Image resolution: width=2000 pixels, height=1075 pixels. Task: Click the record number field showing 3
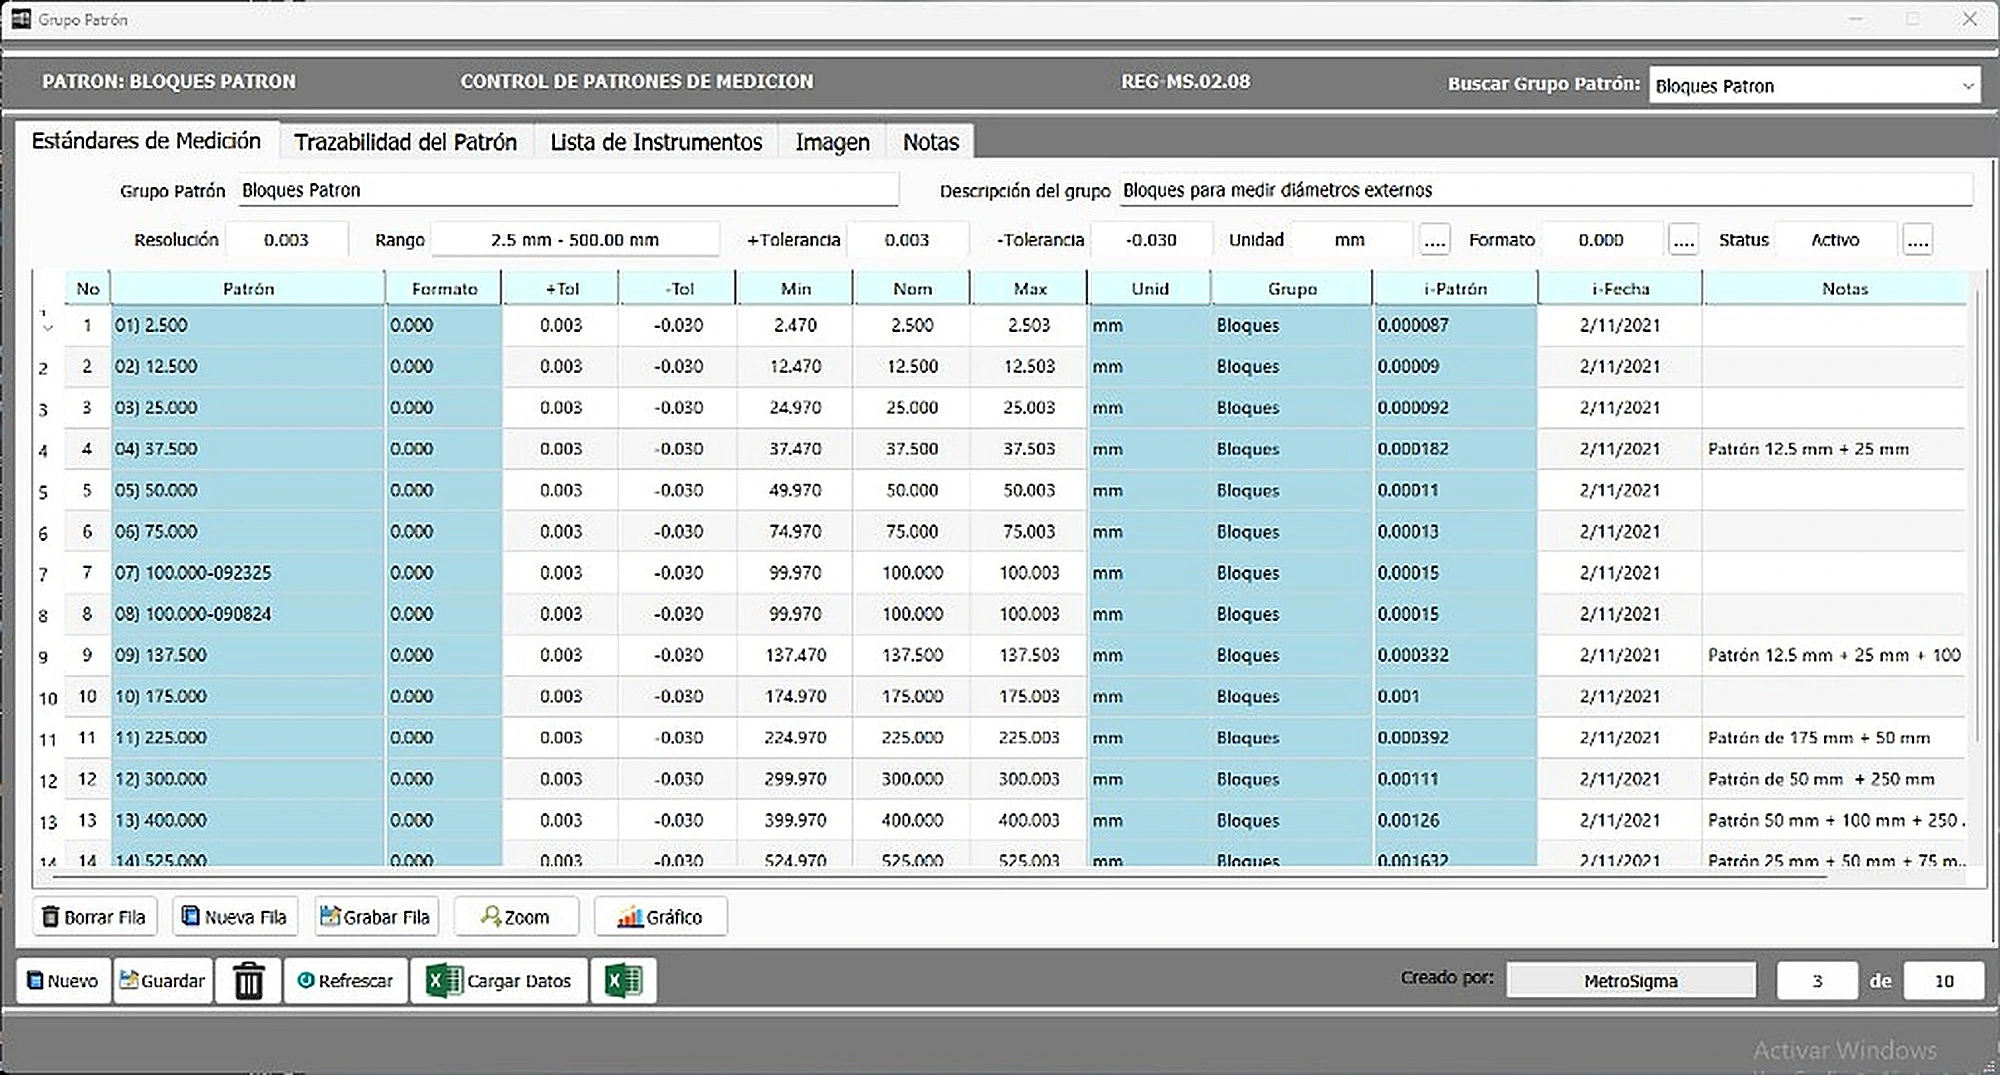(1817, 981)
